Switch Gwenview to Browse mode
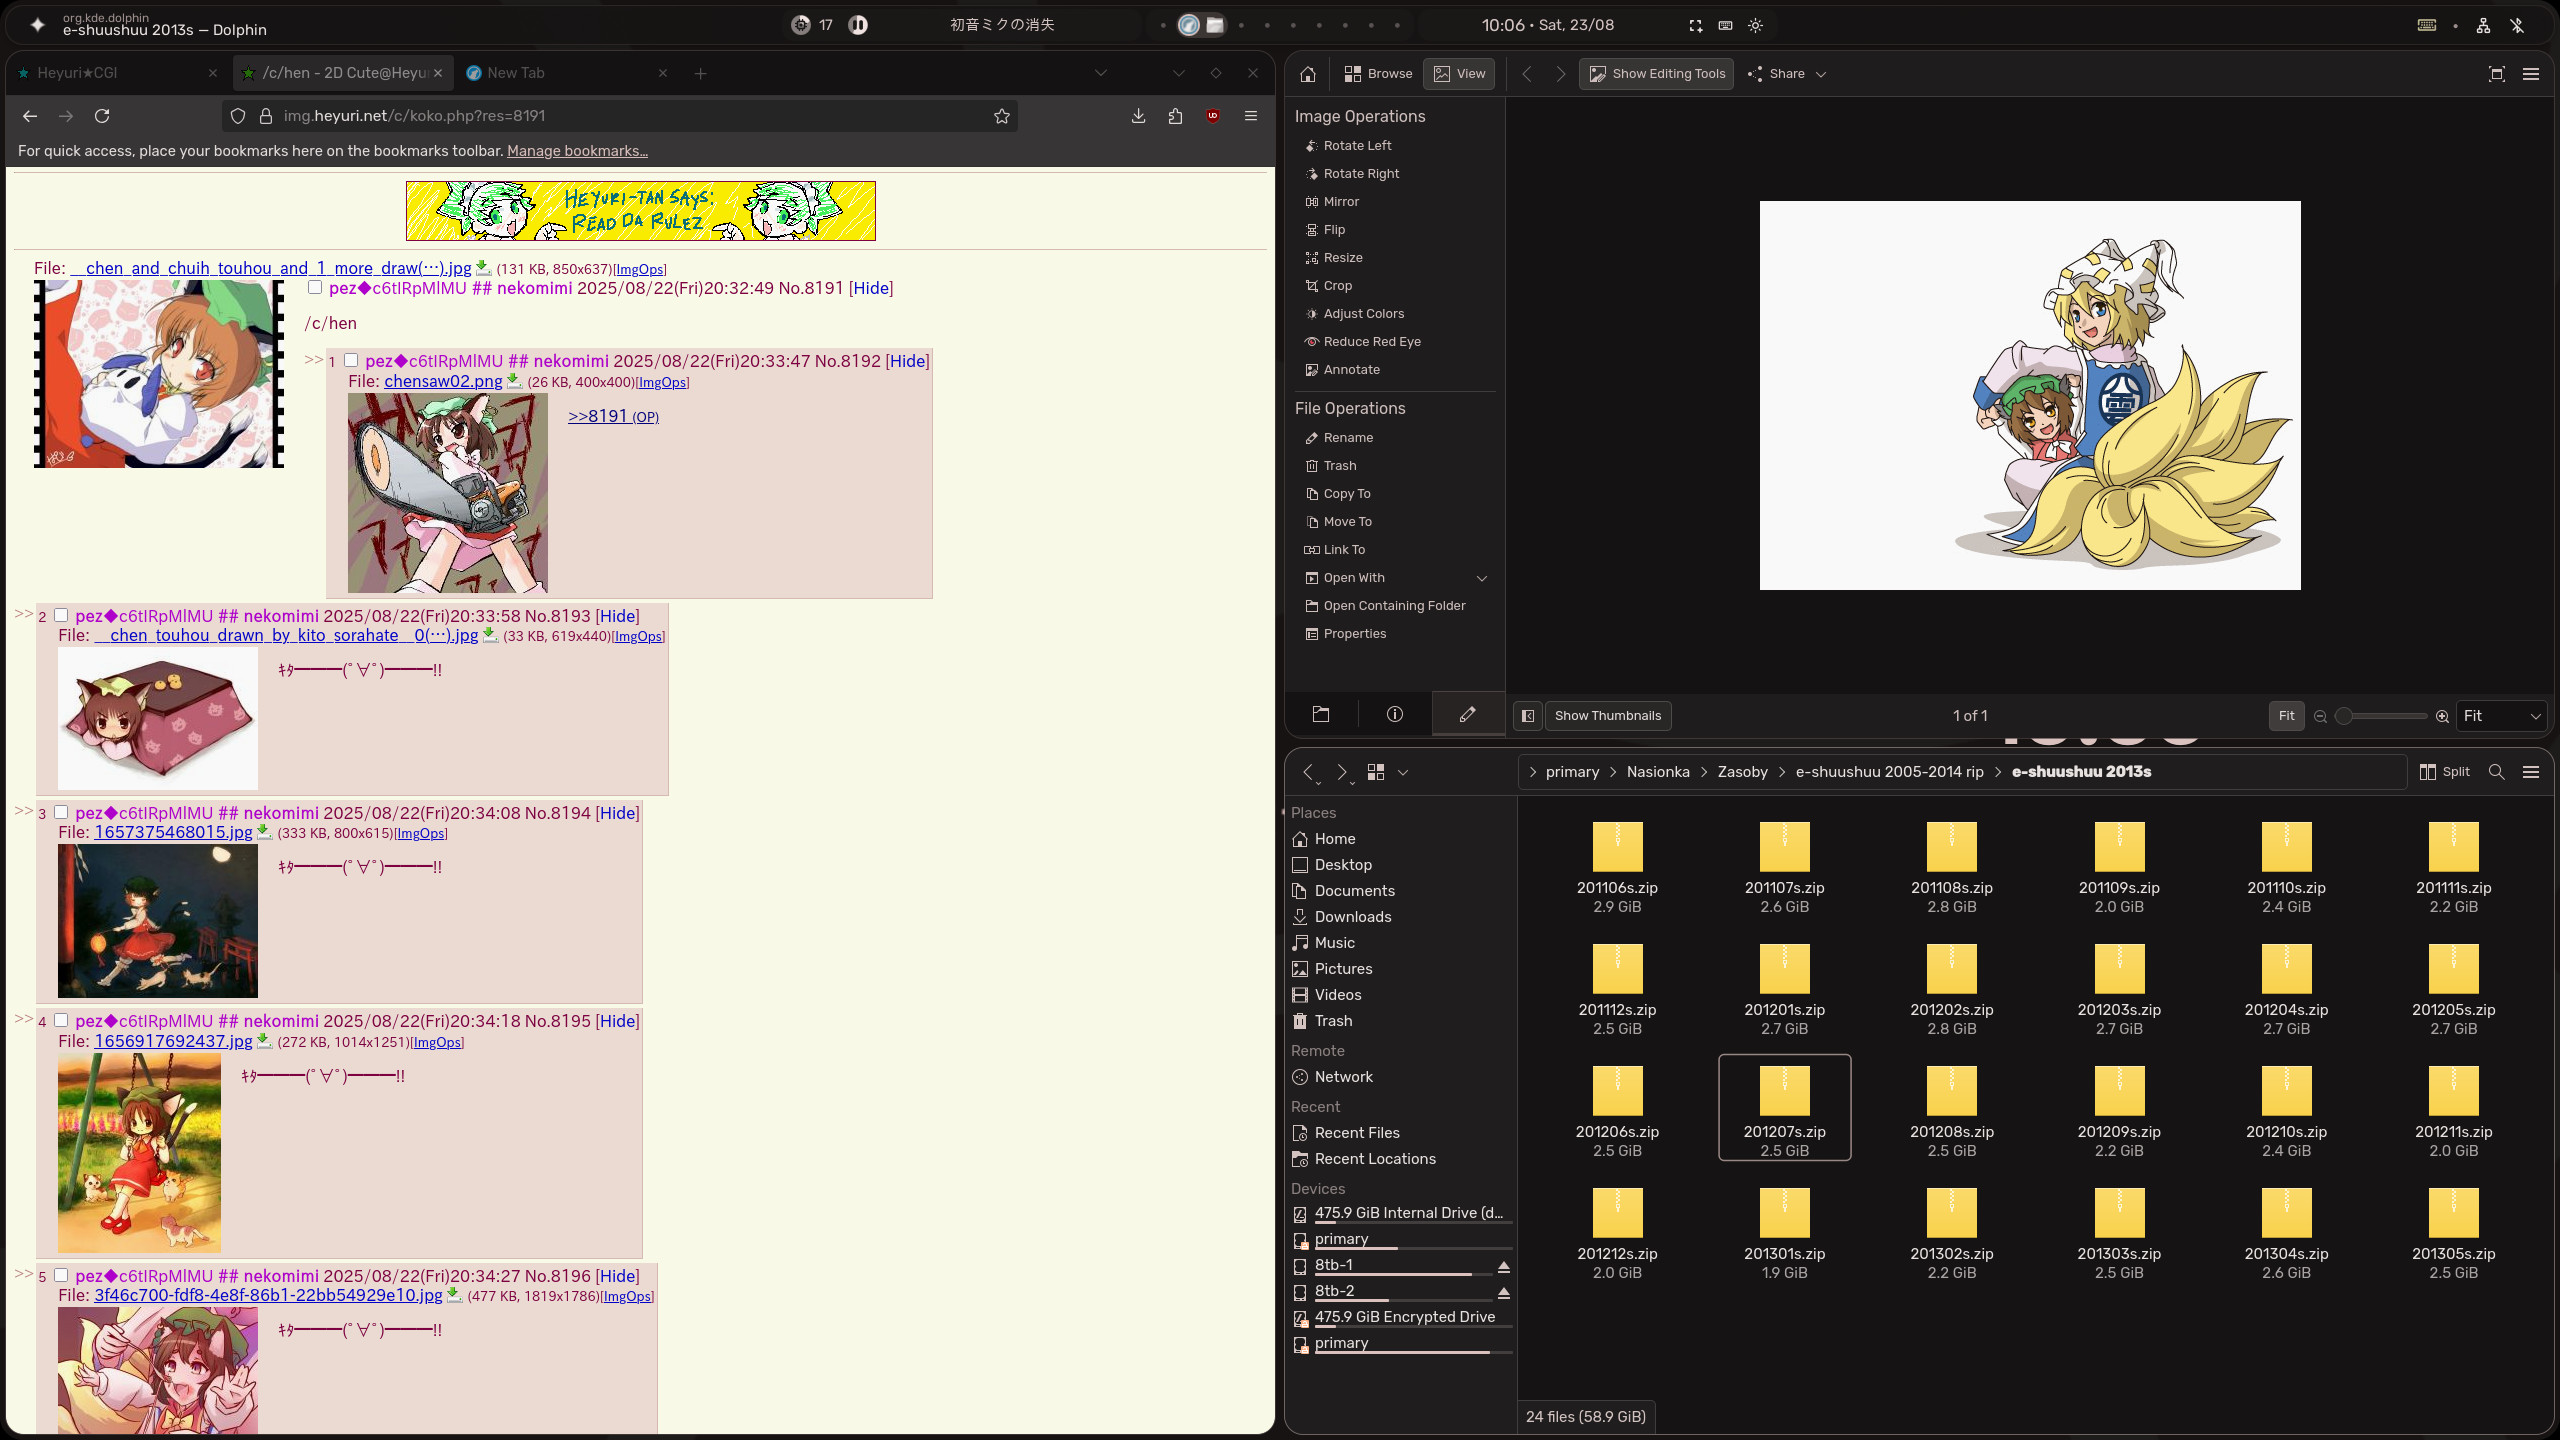The image size is (2560, 1440). pos(1377,74)
